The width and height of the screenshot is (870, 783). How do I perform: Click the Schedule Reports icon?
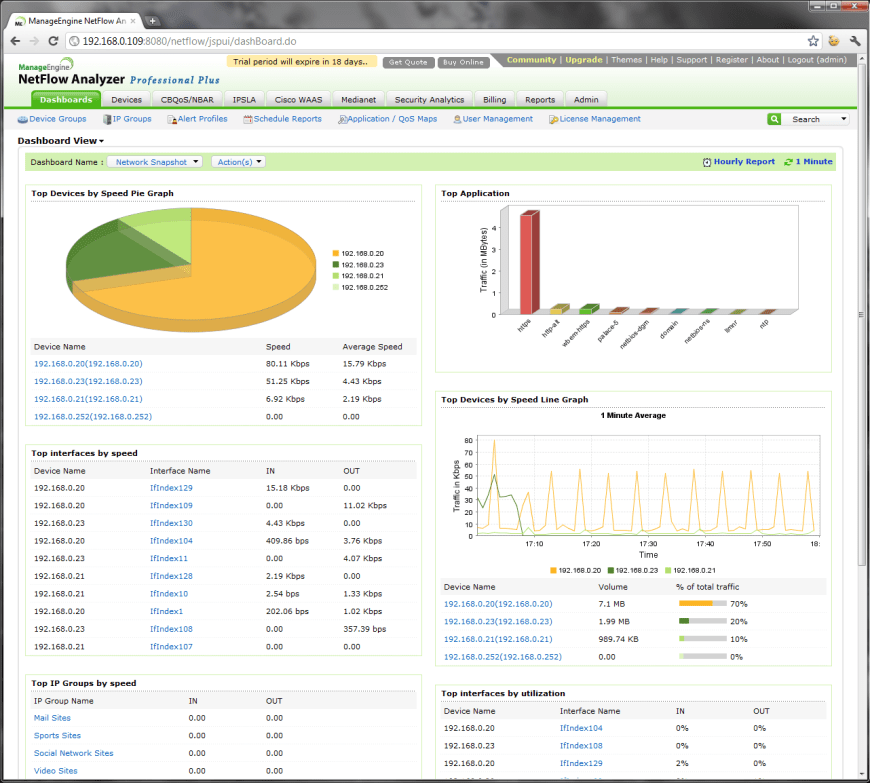click(x=247, y=119)
